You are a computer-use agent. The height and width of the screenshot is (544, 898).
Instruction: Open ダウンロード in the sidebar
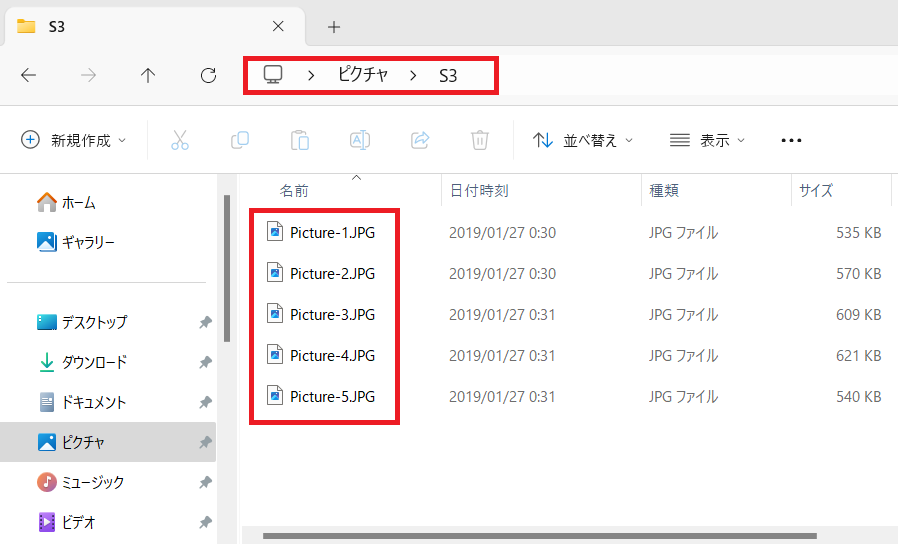pyautogui.click(x=94, y=362)
